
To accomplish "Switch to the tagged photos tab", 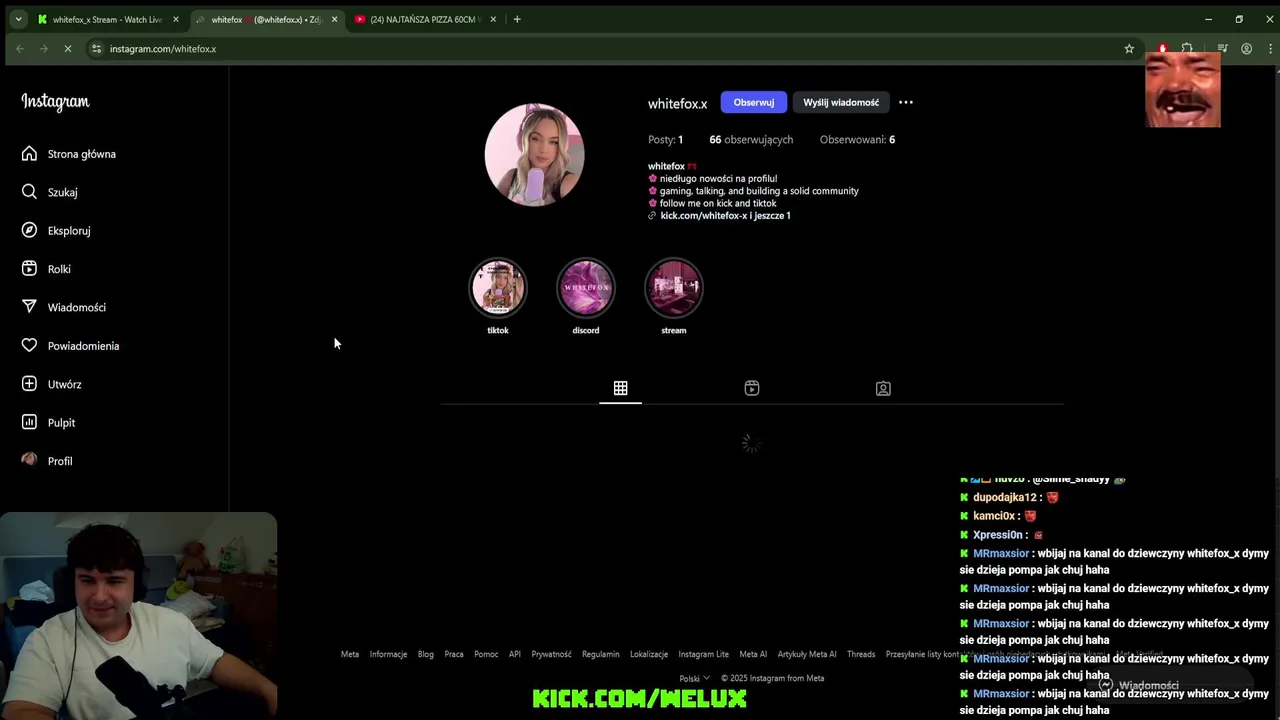I will (x=883, y=388).
